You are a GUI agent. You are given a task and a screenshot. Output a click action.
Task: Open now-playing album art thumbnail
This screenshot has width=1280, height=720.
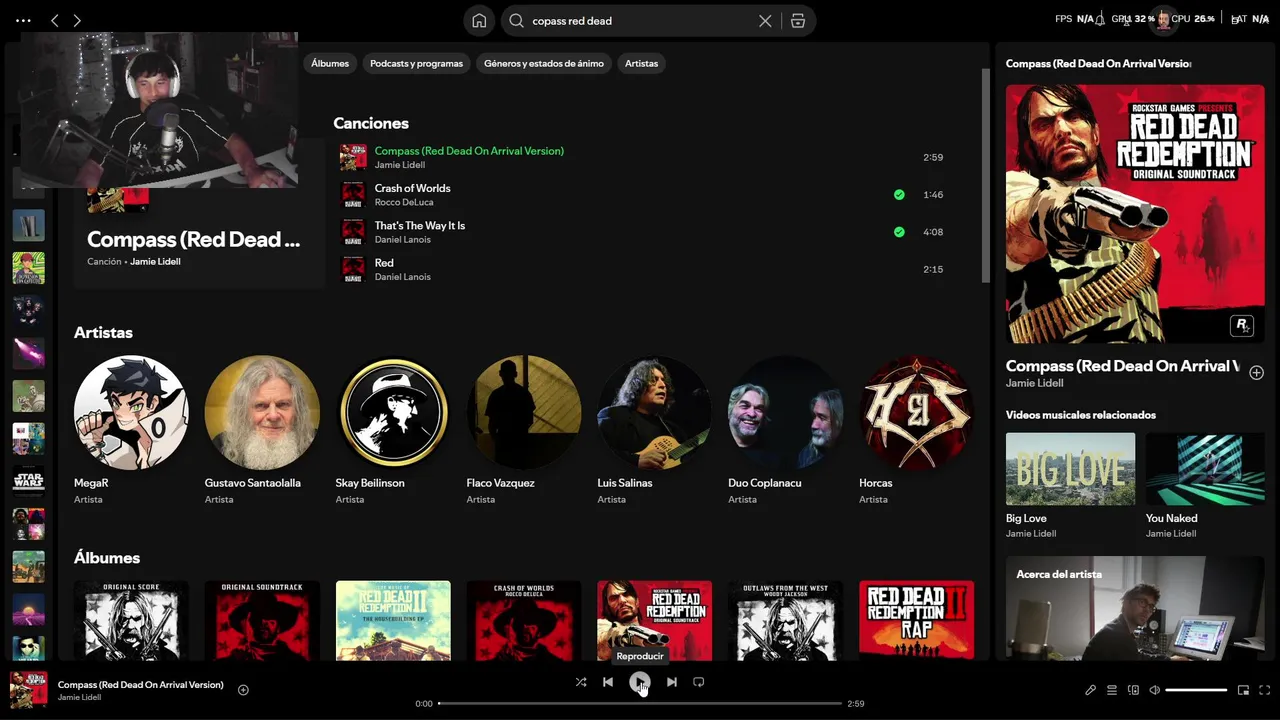[x=28, y=690]
